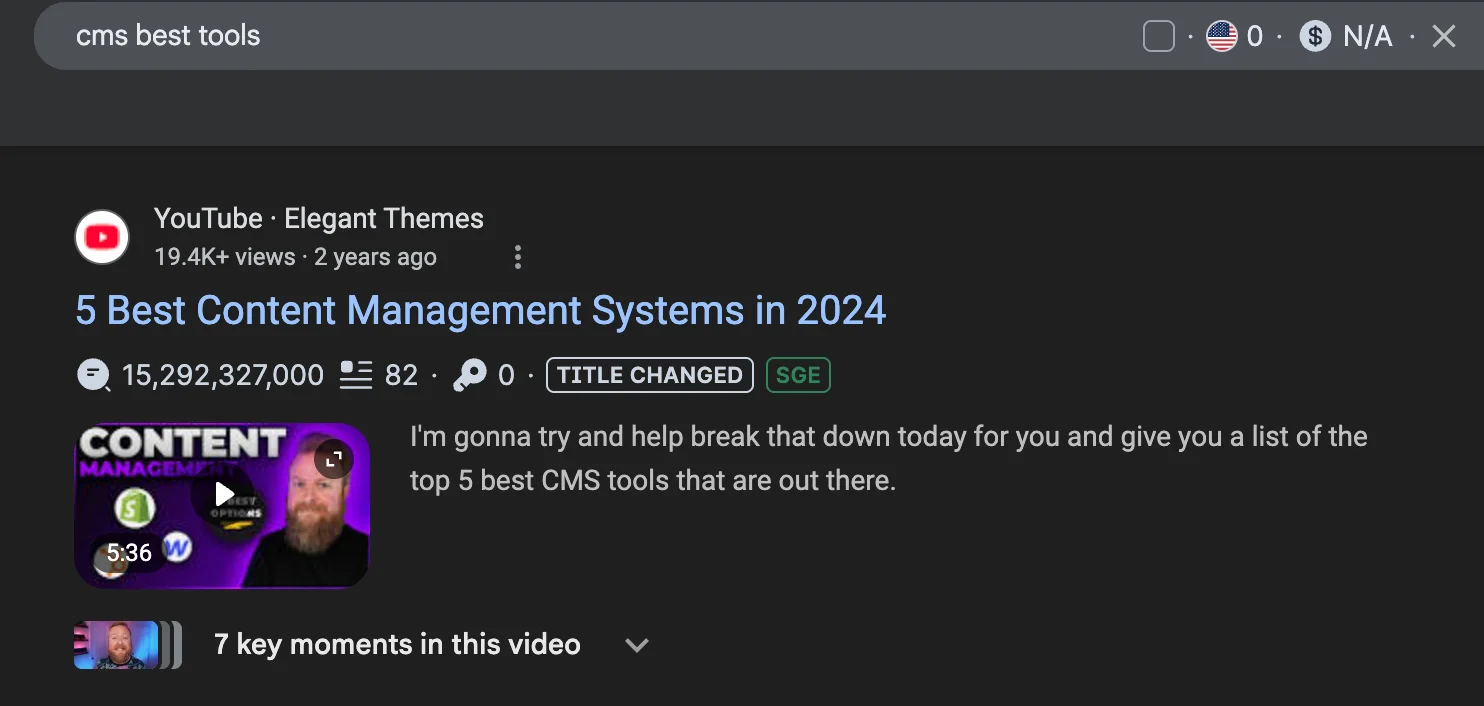Click the TITLE CHANGED badge
The width and height of the screenshot is (1484, 706).
(x=650, y=376)
